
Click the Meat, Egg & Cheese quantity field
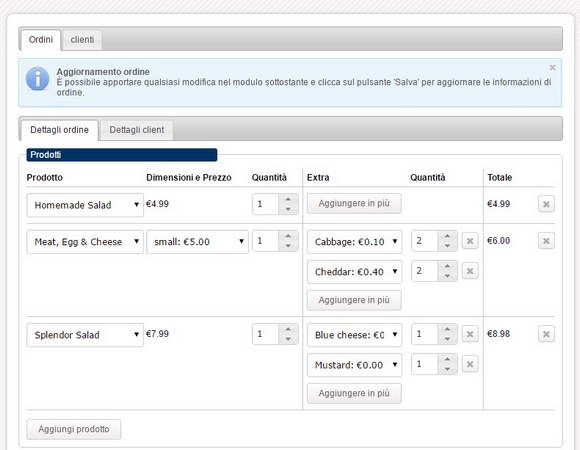pyautogui.click(x=266, y=241)
